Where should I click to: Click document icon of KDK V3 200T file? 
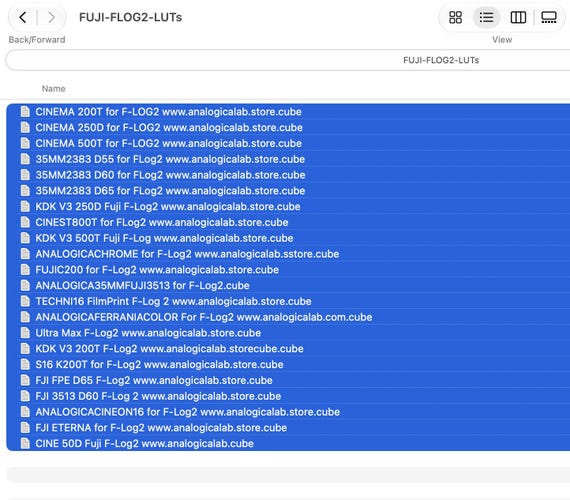pyautogui.click(x=25, y=349)
